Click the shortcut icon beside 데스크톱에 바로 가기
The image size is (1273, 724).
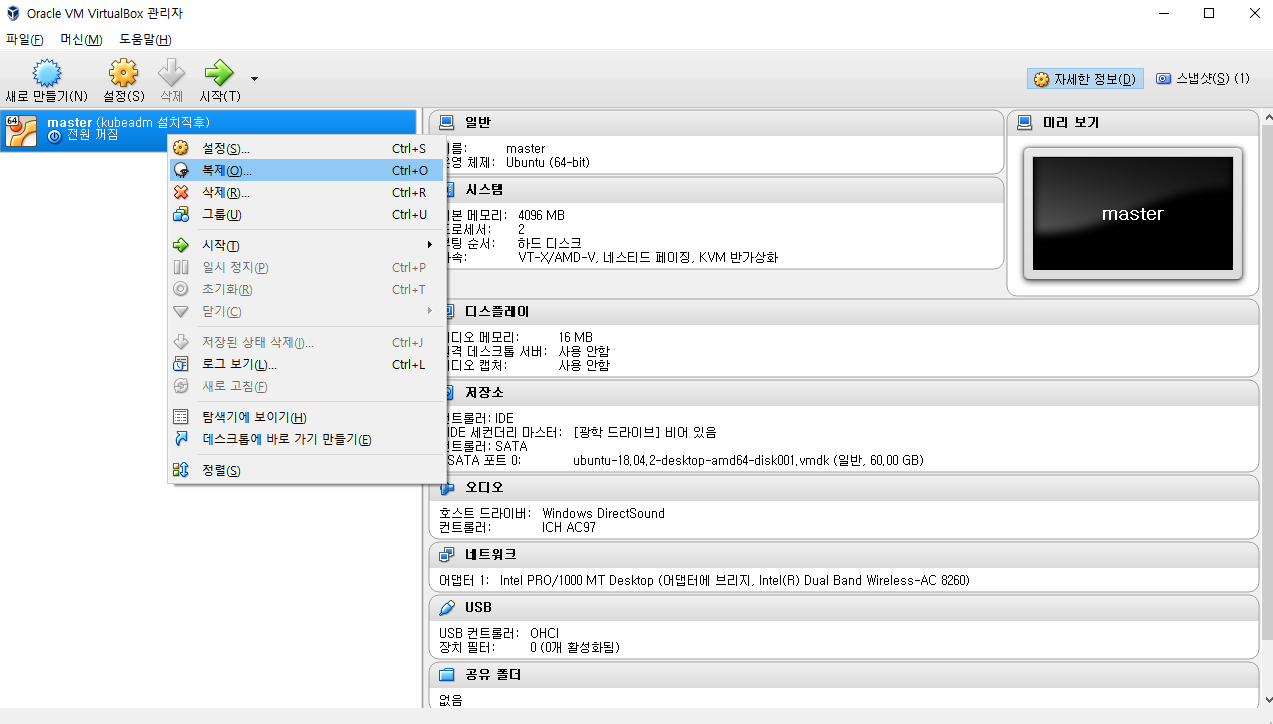pos(181,439)
